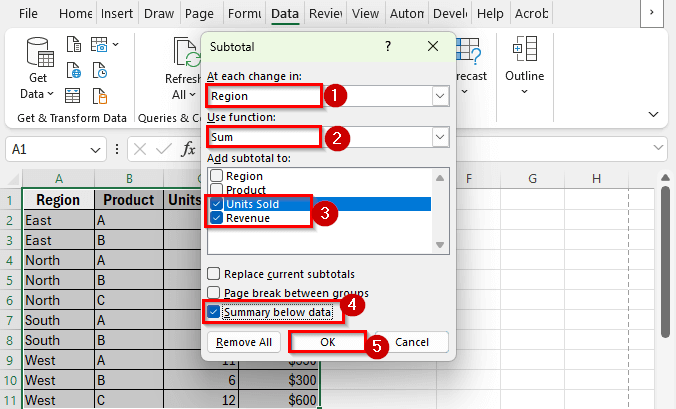
Task: Collapse the ribbon with chevron
Action: [654, 114]
